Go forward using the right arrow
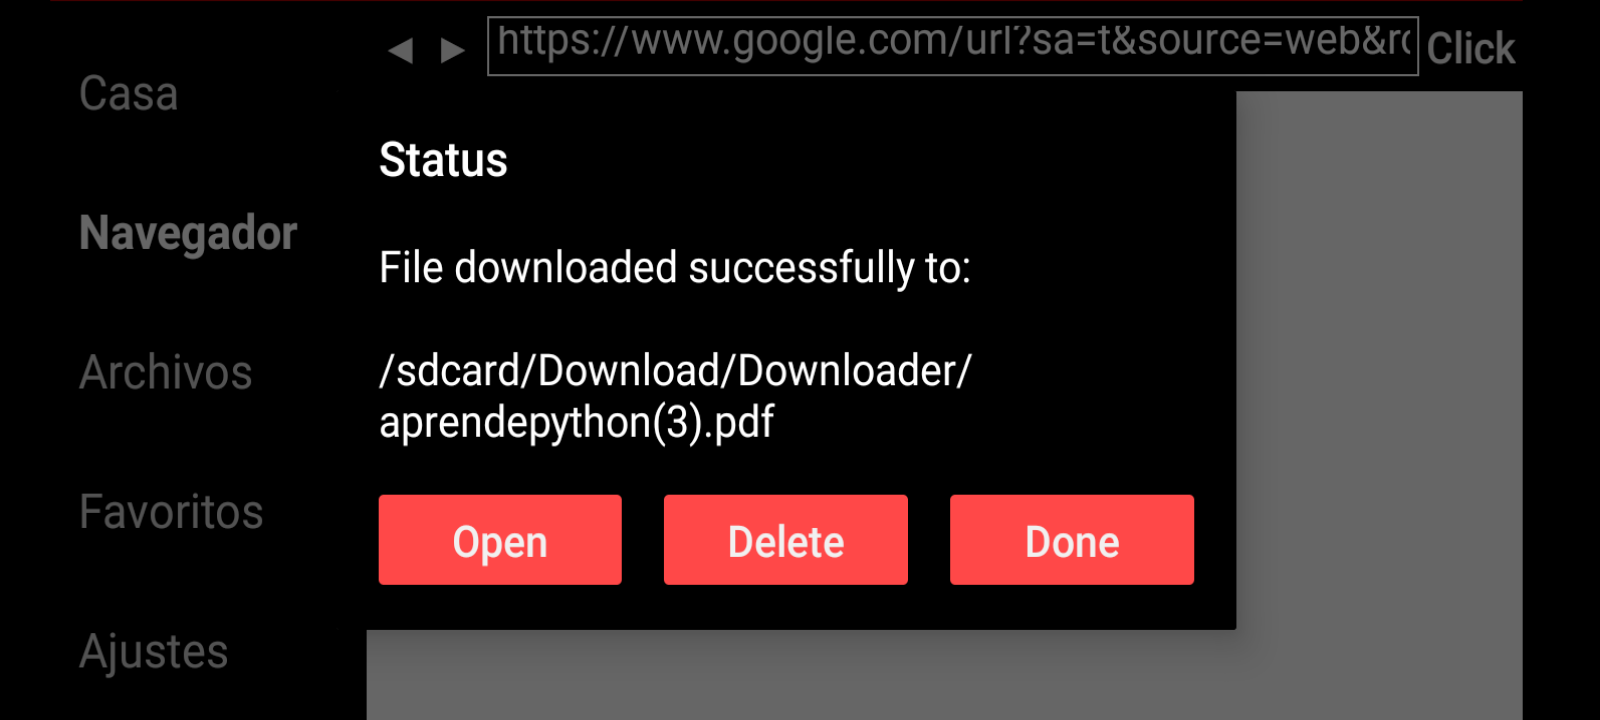Viewport: 1600px width, 720px height. click(453, 50)
